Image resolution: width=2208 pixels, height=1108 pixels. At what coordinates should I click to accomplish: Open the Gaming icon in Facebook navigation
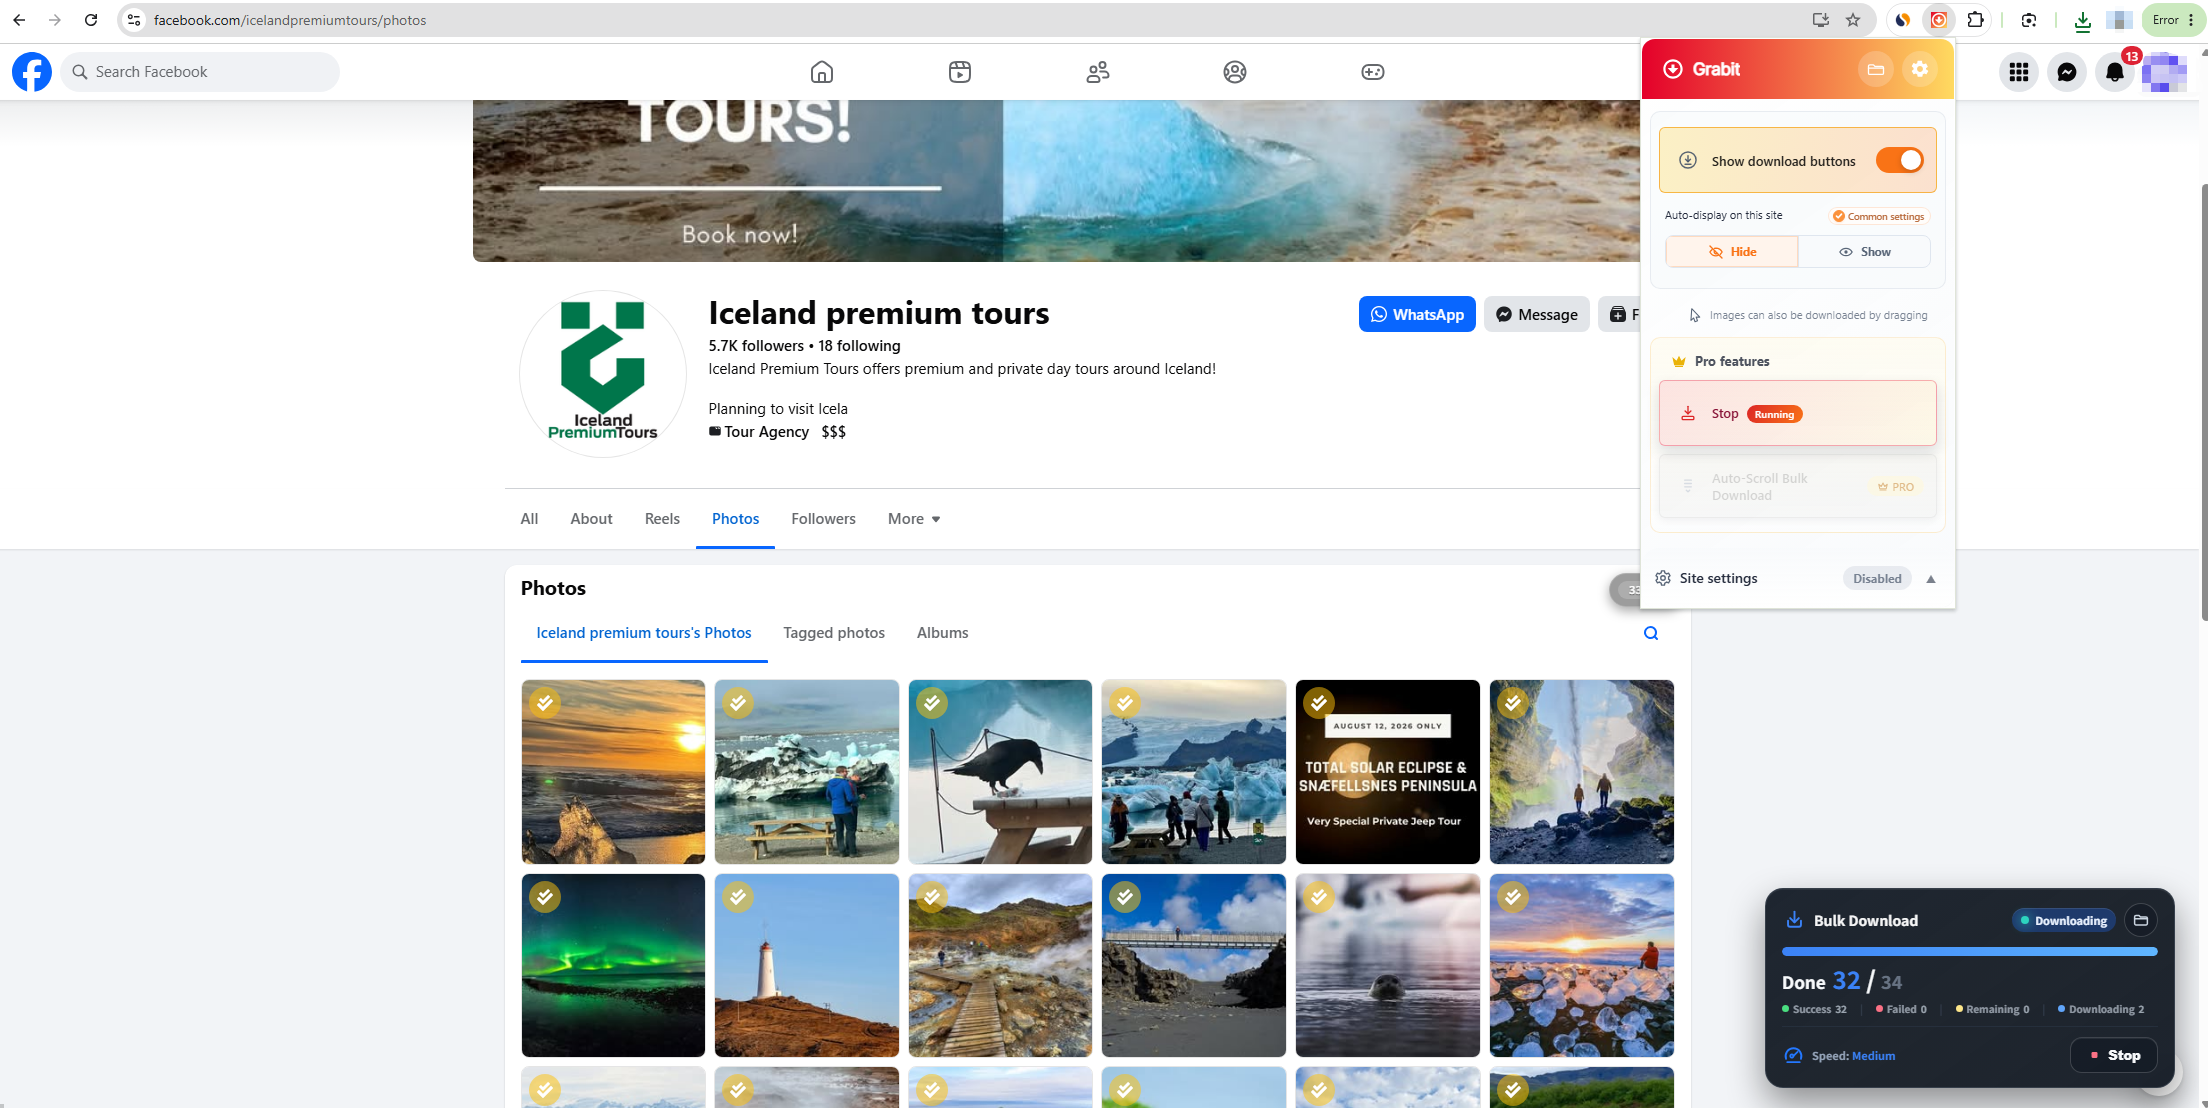click(1373, 72)
